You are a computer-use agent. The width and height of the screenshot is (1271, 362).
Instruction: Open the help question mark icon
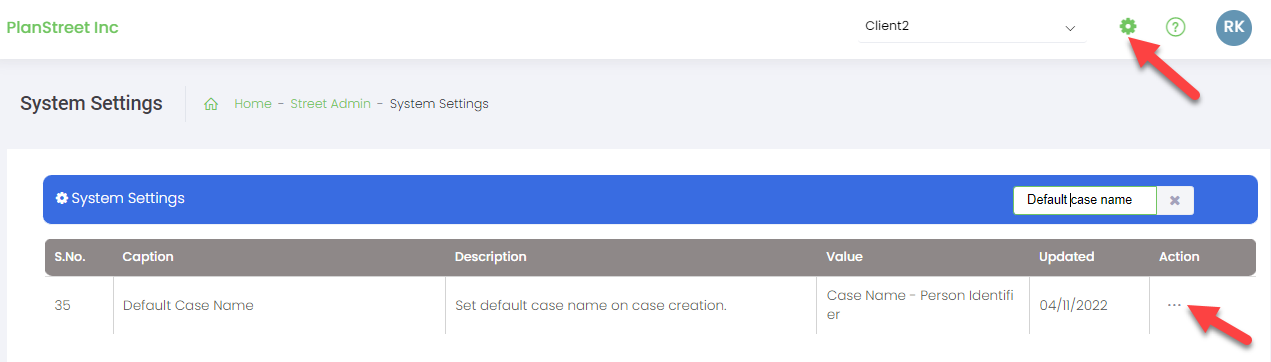[x=1176, y=27]
